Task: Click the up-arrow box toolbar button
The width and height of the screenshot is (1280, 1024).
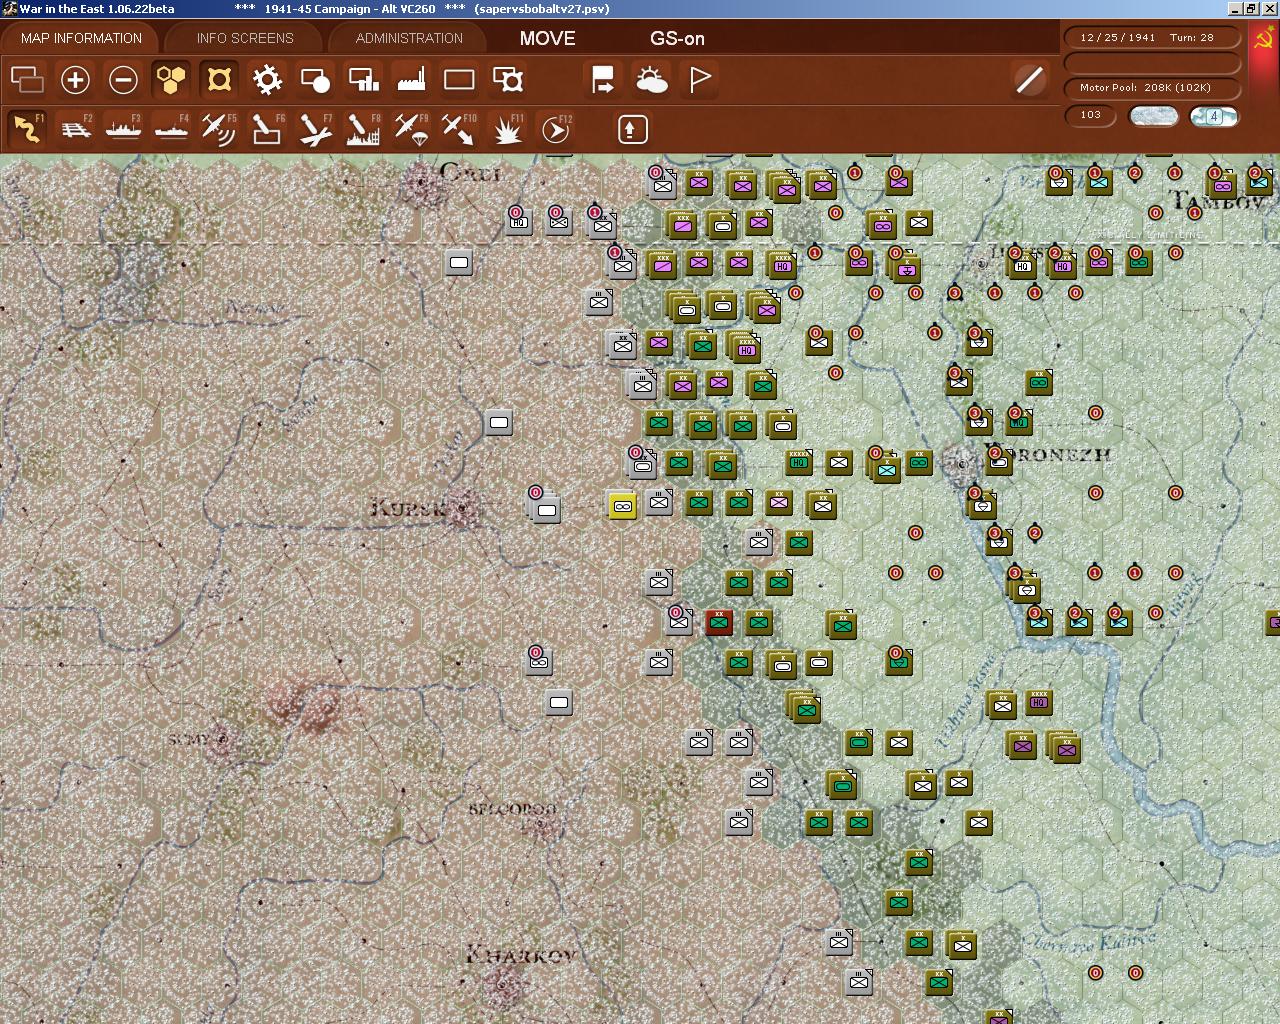Action: pos(632,129)
